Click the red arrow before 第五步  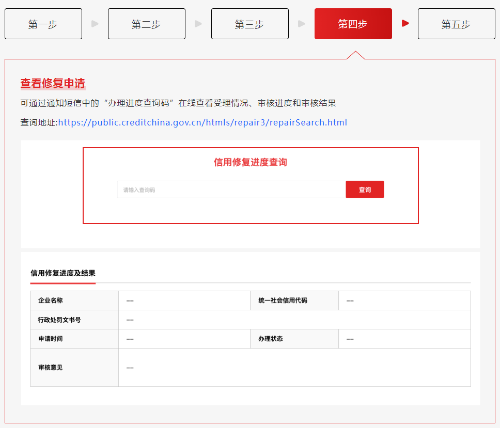(x=405, y=23)
